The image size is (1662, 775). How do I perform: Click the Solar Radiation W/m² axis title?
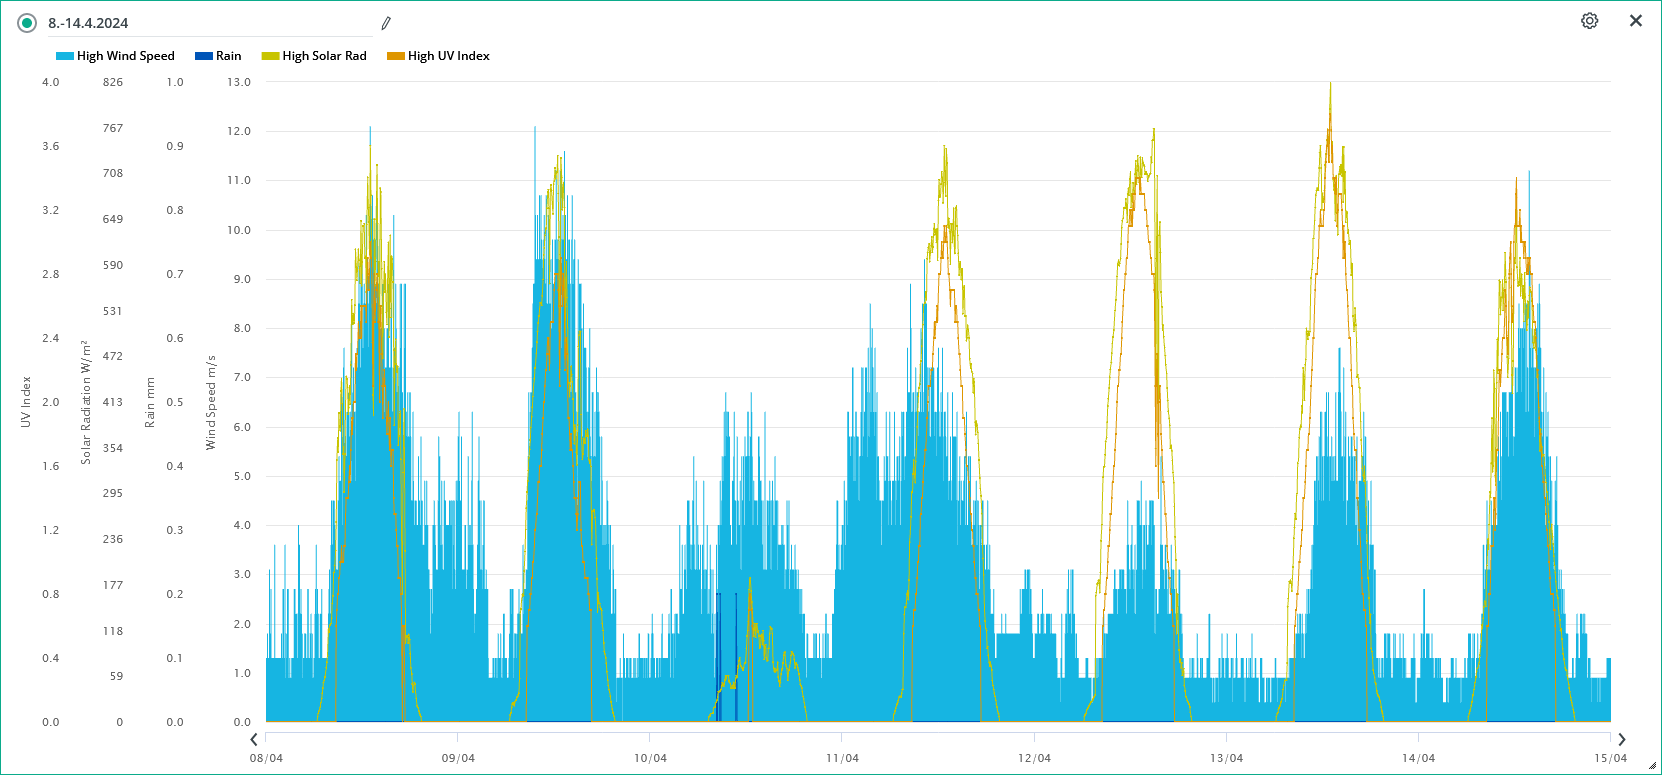point(86,402)
